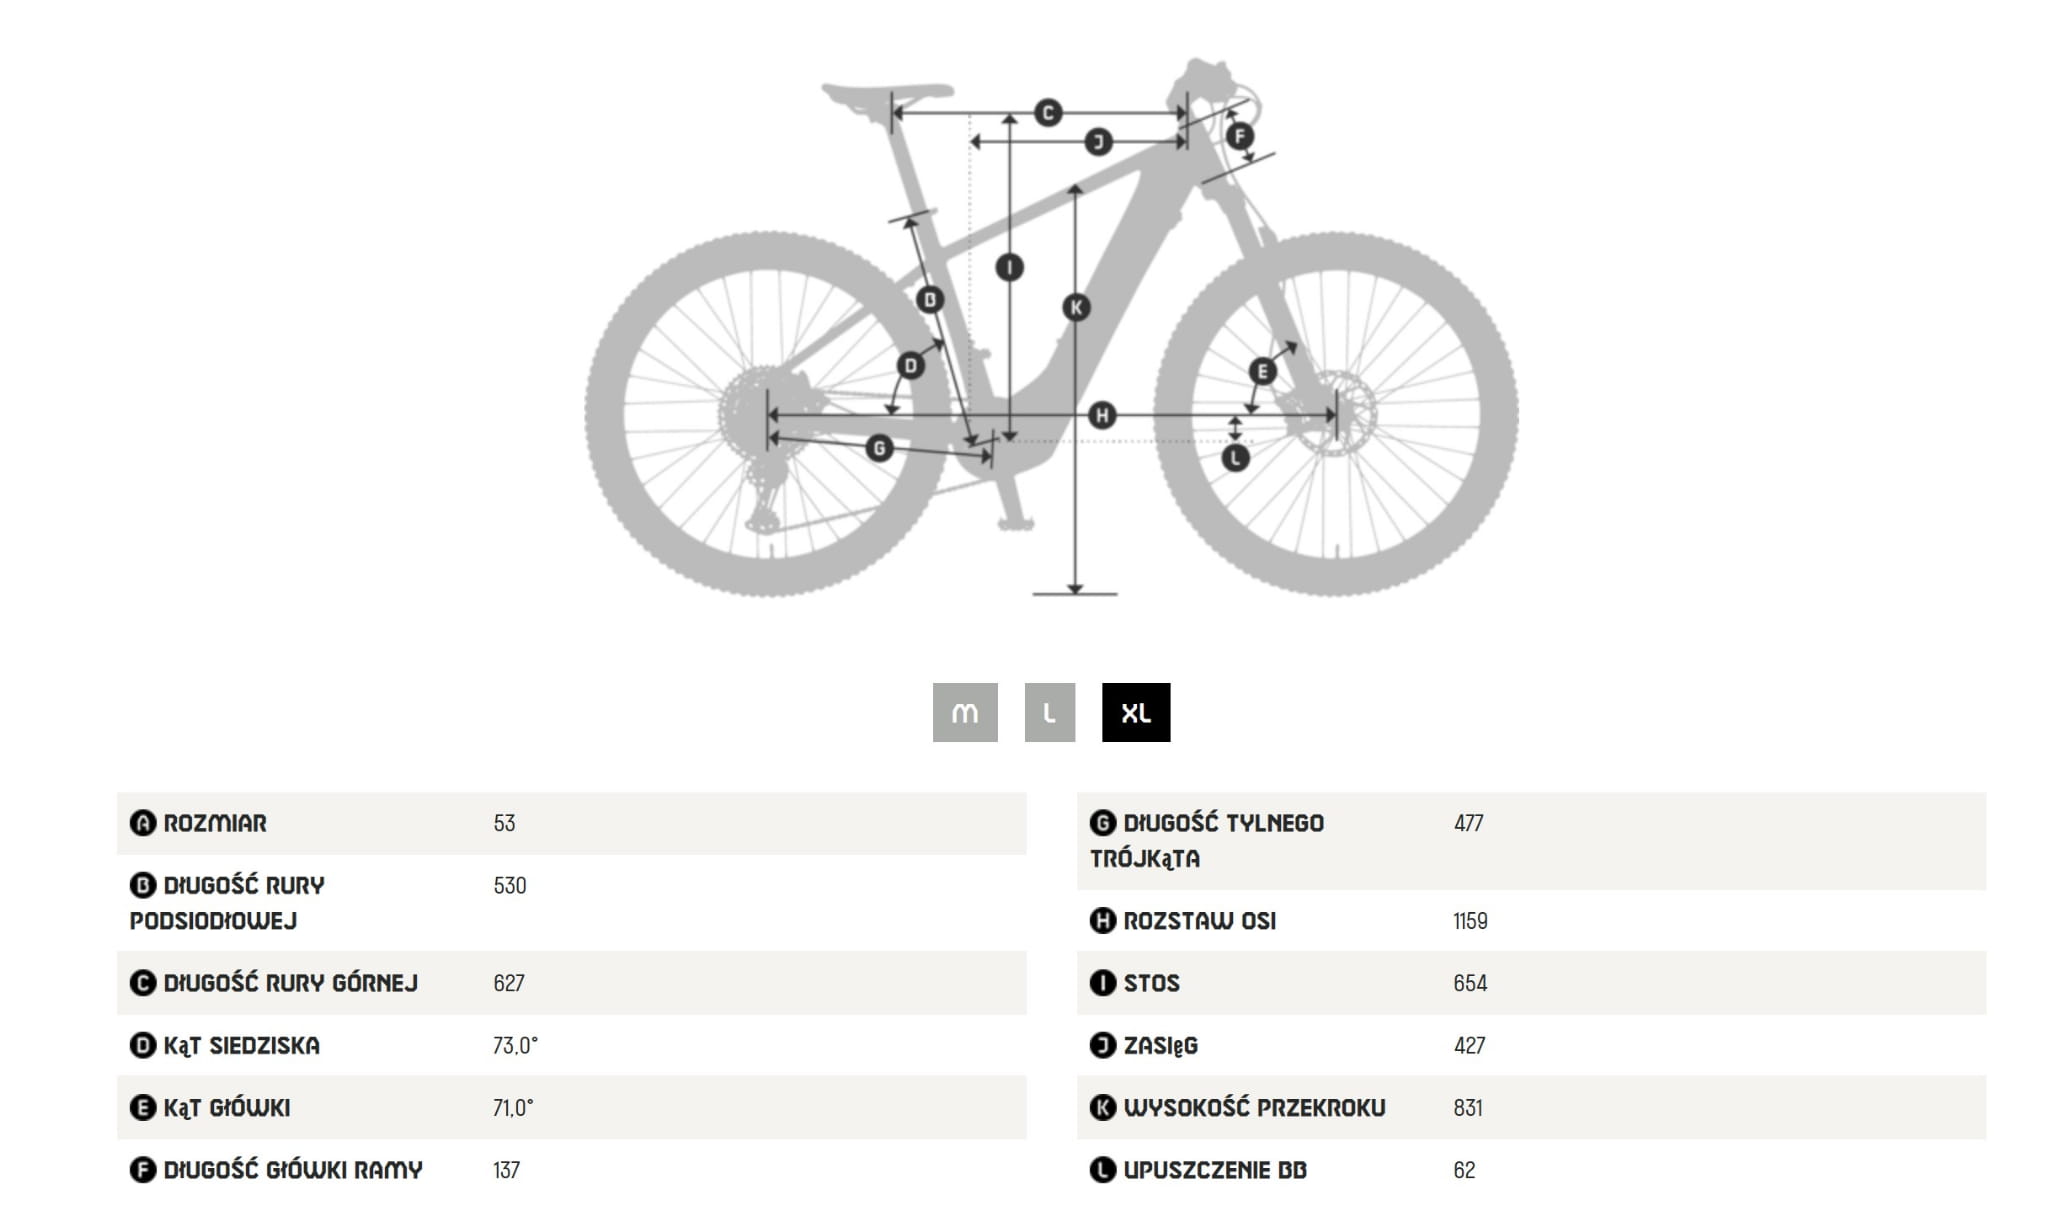
Task: Click the J reach marker on the diagram
Action: [x=1098, y=142]
